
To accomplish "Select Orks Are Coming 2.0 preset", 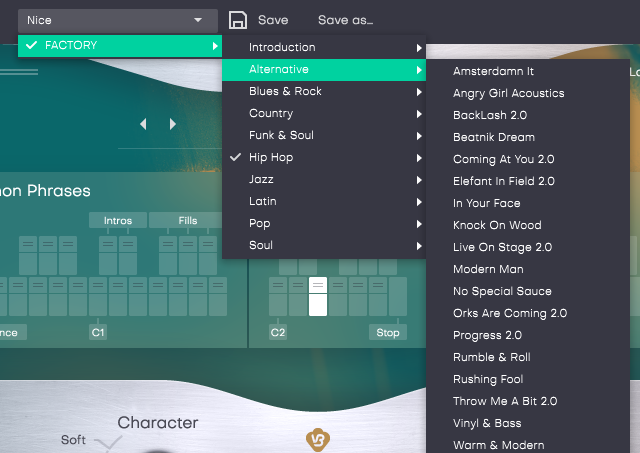I will 510,313.
